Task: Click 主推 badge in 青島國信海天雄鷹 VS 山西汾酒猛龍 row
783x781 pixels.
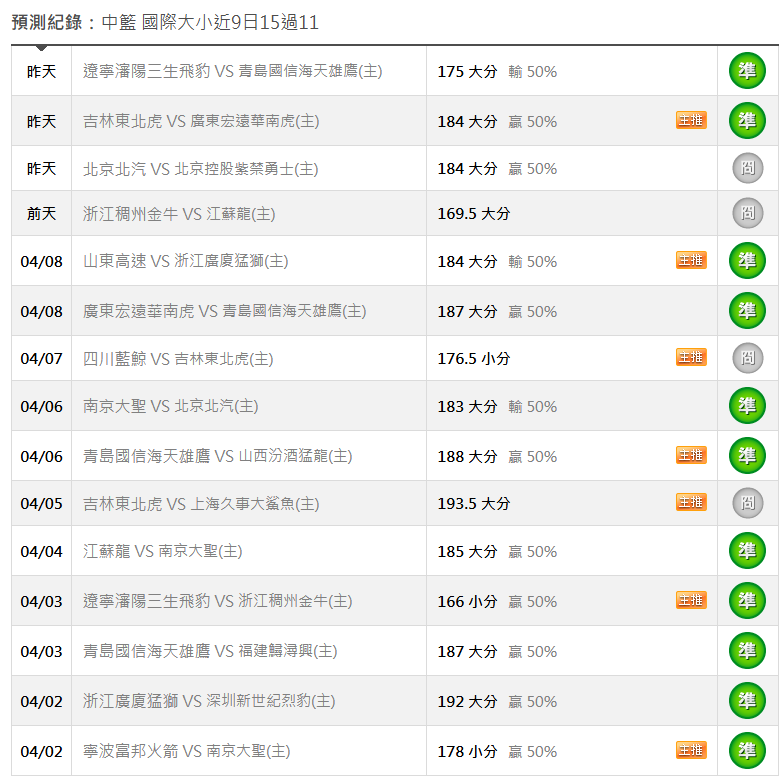Action: (x=691, y=455)
